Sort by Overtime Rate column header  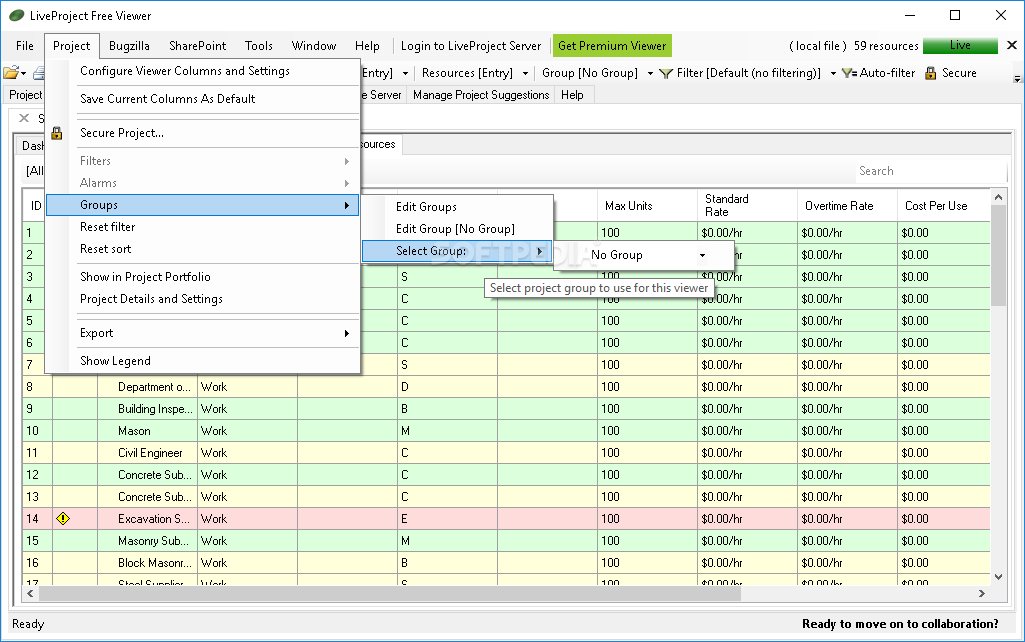click(x=847, y=206)
